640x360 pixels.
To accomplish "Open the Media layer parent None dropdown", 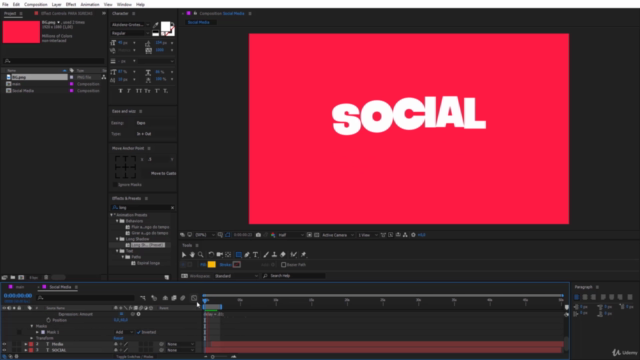I will click(180, 344).
